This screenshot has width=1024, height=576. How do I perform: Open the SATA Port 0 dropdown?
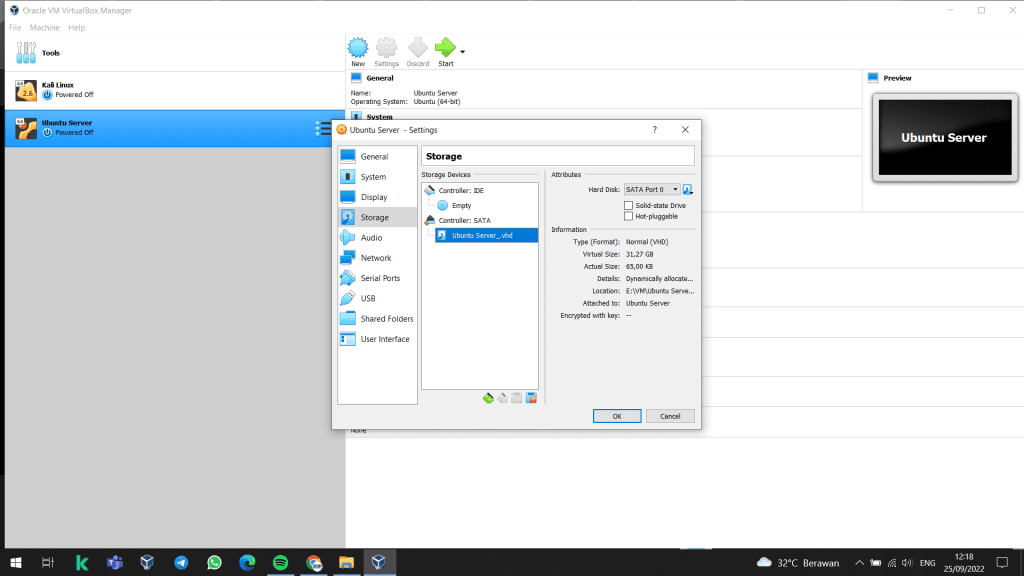pos(651,189)
